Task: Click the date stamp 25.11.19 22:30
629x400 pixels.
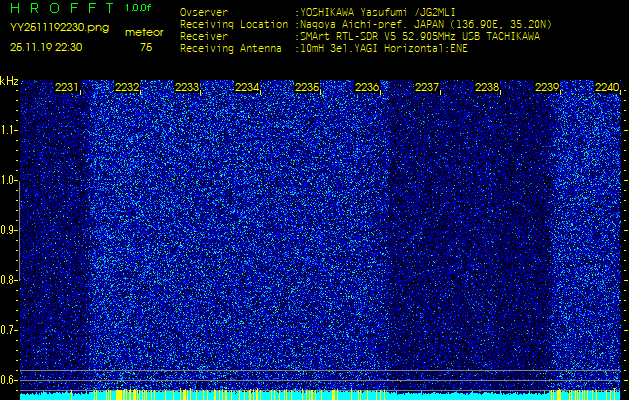Action: click(46, 47)
